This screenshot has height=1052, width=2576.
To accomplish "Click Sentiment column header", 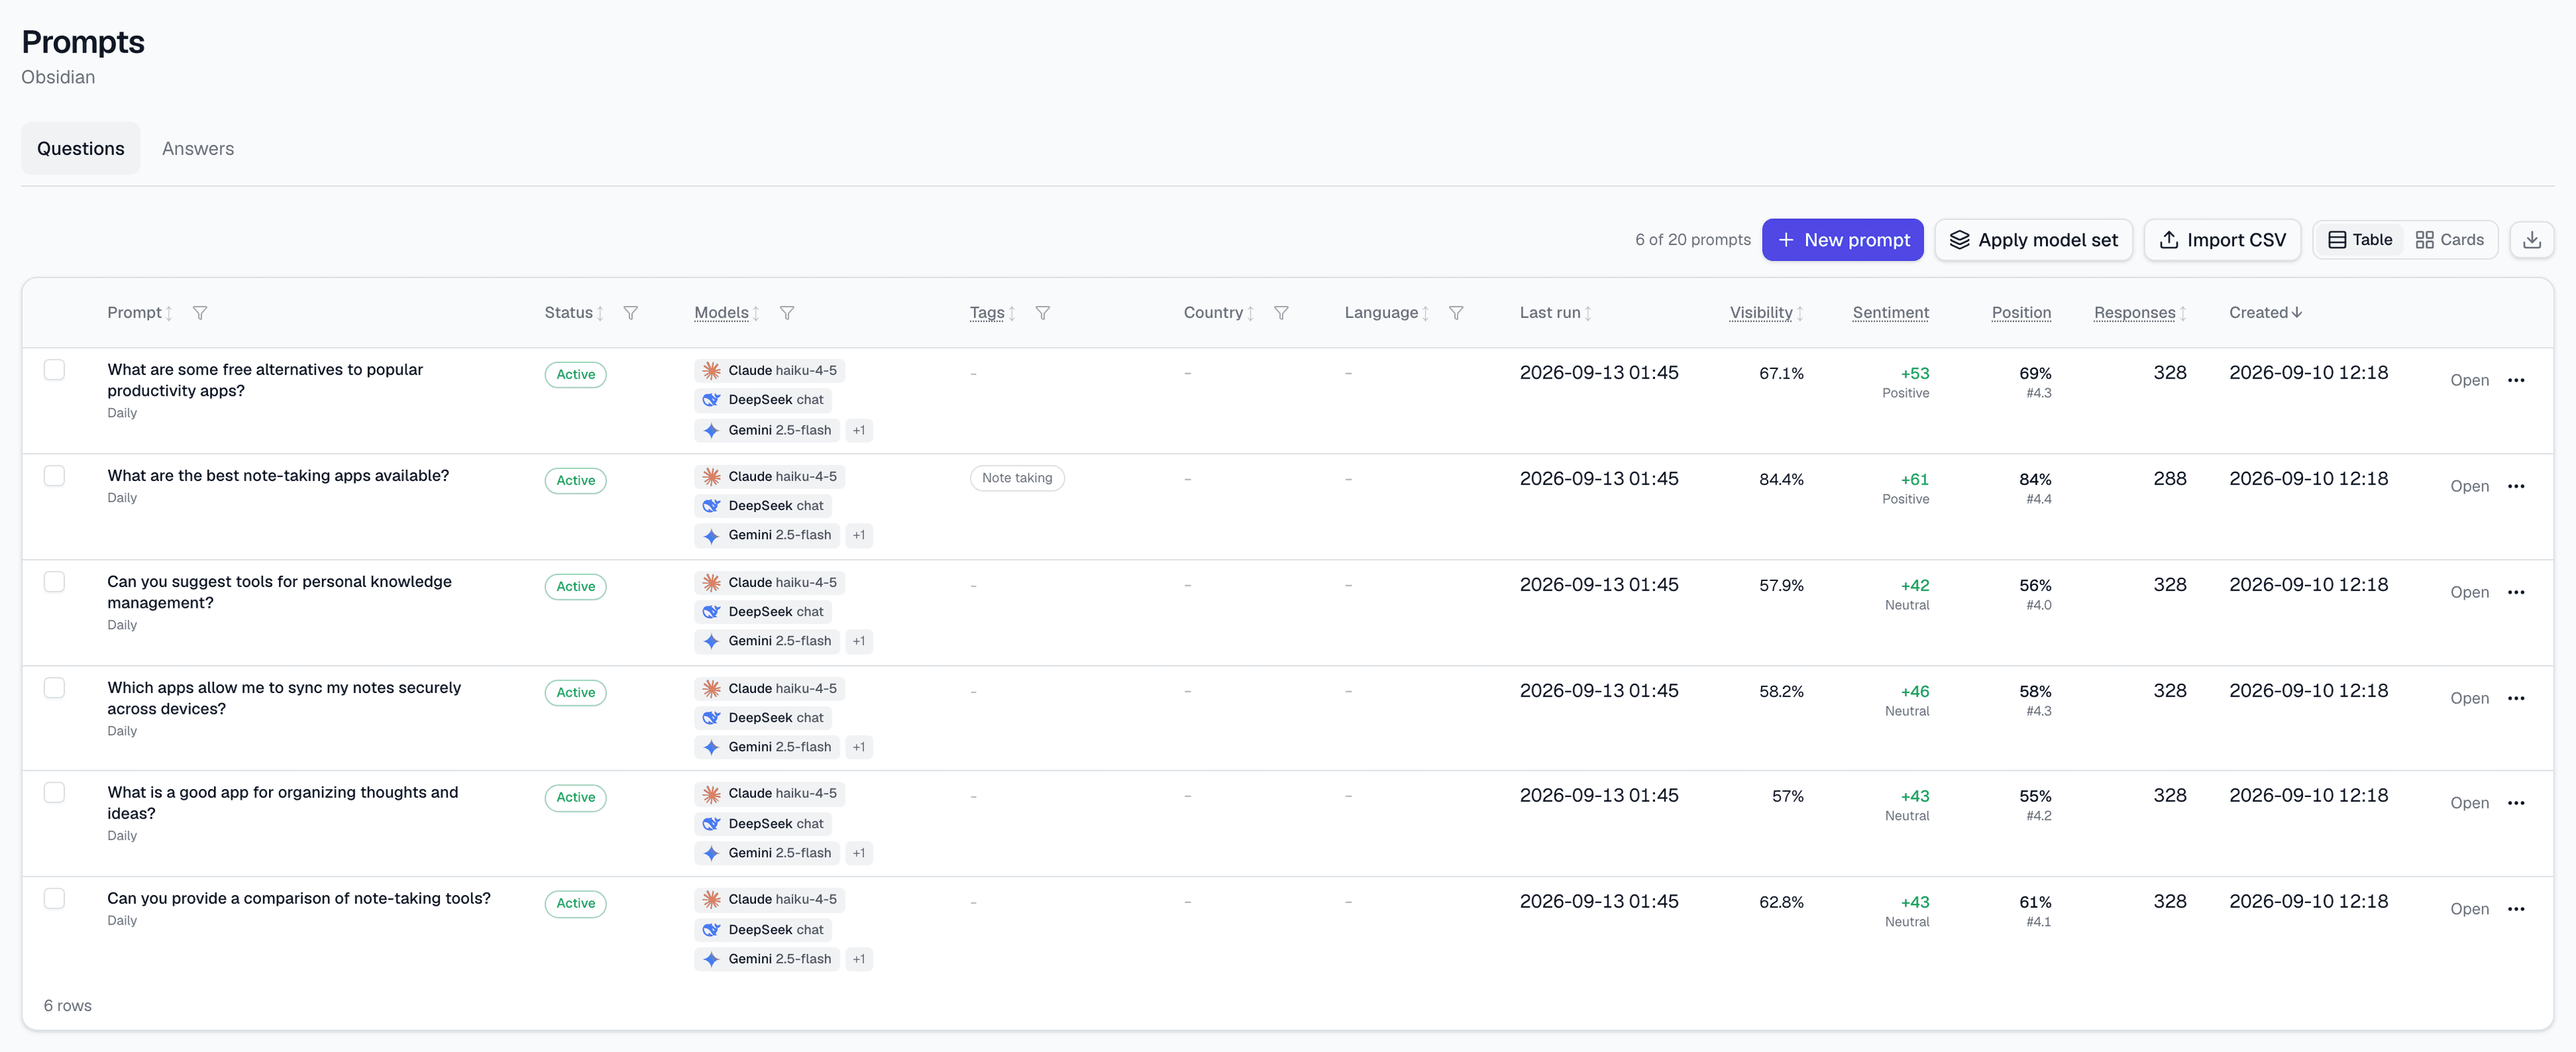I will (x=1890, y=313).
